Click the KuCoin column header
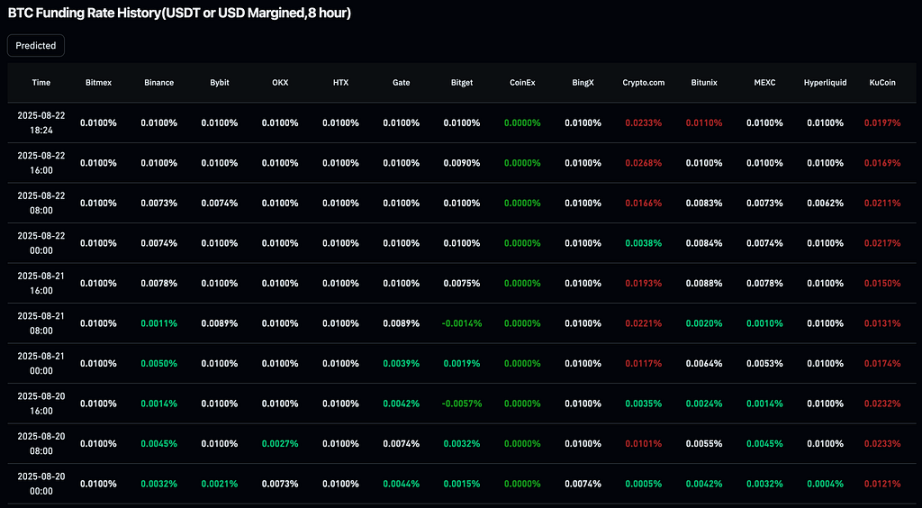922x508 pixels. pos(882,83)
